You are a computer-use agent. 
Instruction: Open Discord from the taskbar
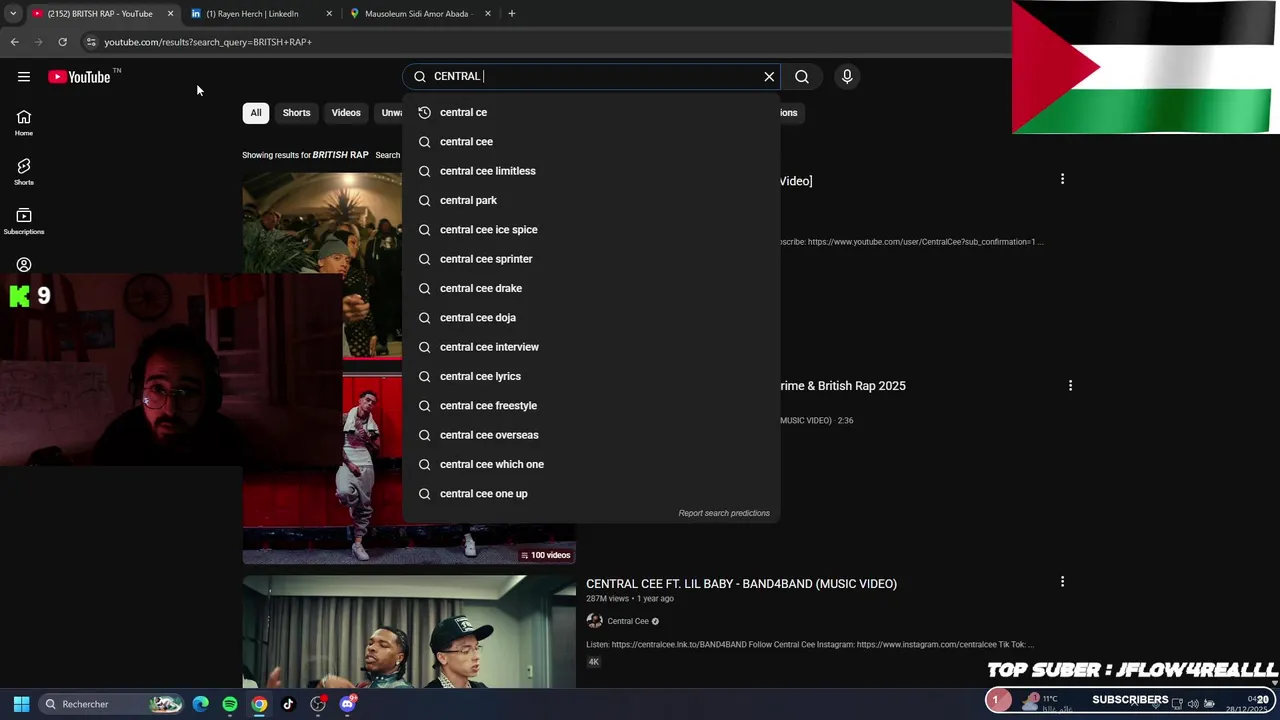pyautogui.click(x=347, y=704)
